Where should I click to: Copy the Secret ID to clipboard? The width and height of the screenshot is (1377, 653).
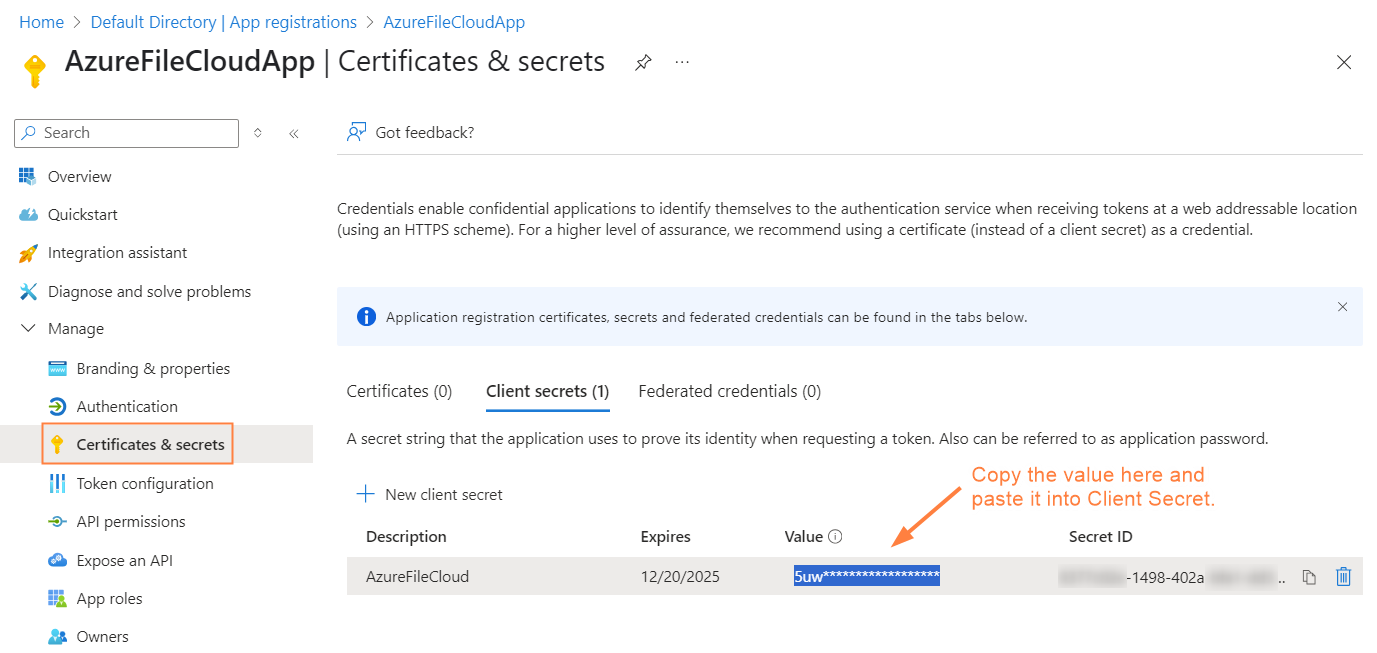coord(1308,577)
